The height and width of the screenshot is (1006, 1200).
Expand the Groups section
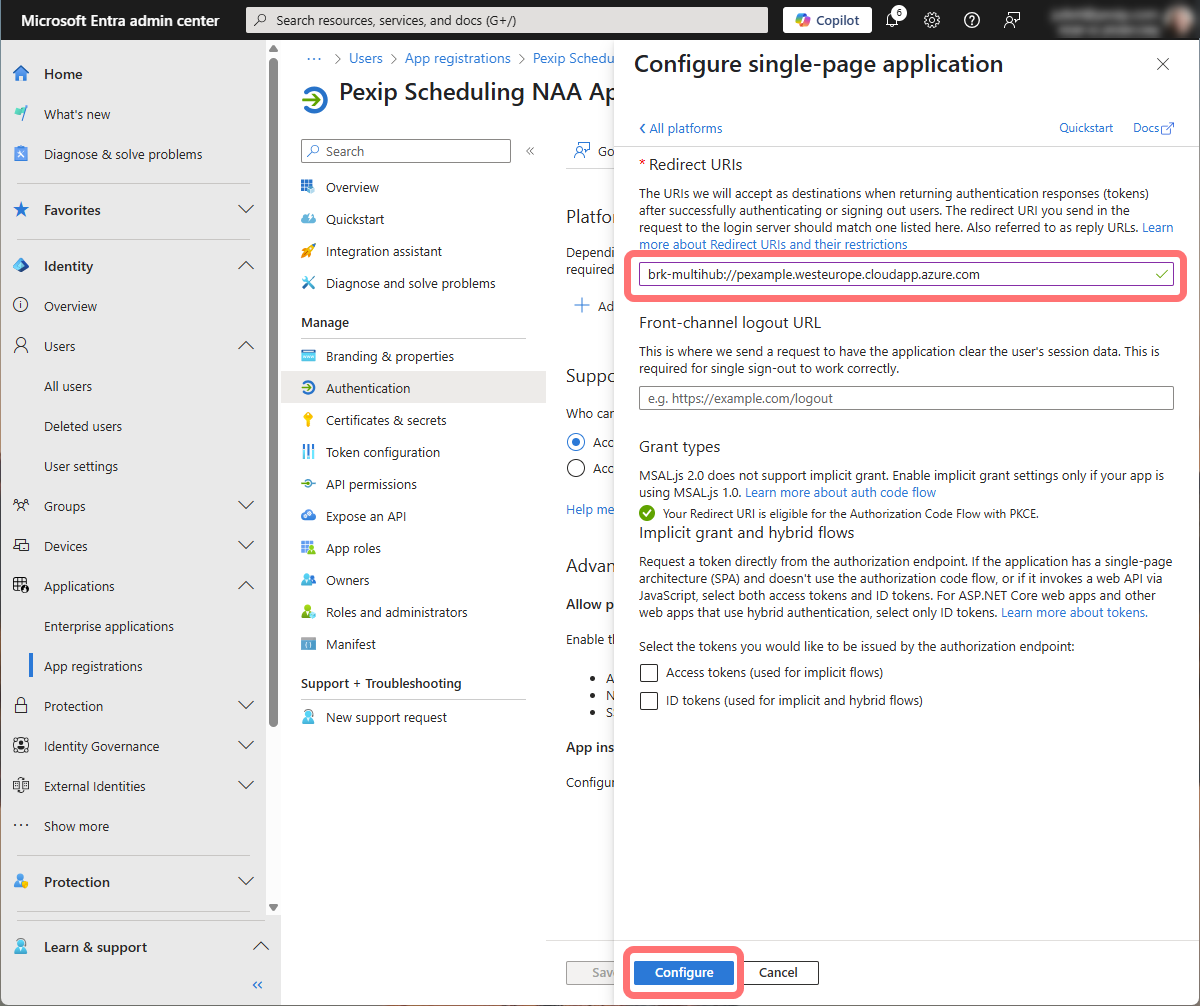coord(246,506)
